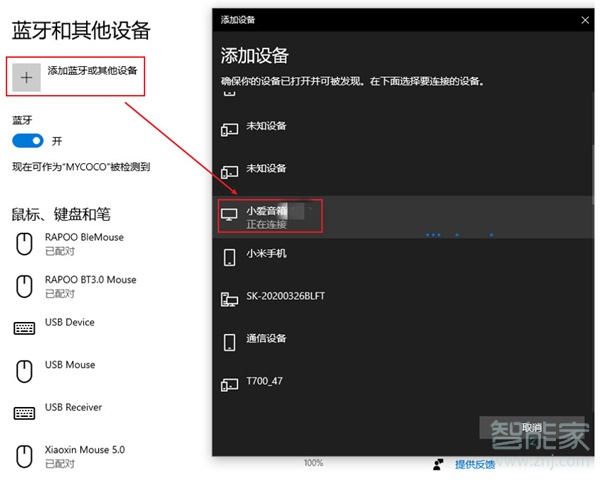600x480 pixels.
Task: Click the USB Device keyboard icon
Action: coord(25,329)
